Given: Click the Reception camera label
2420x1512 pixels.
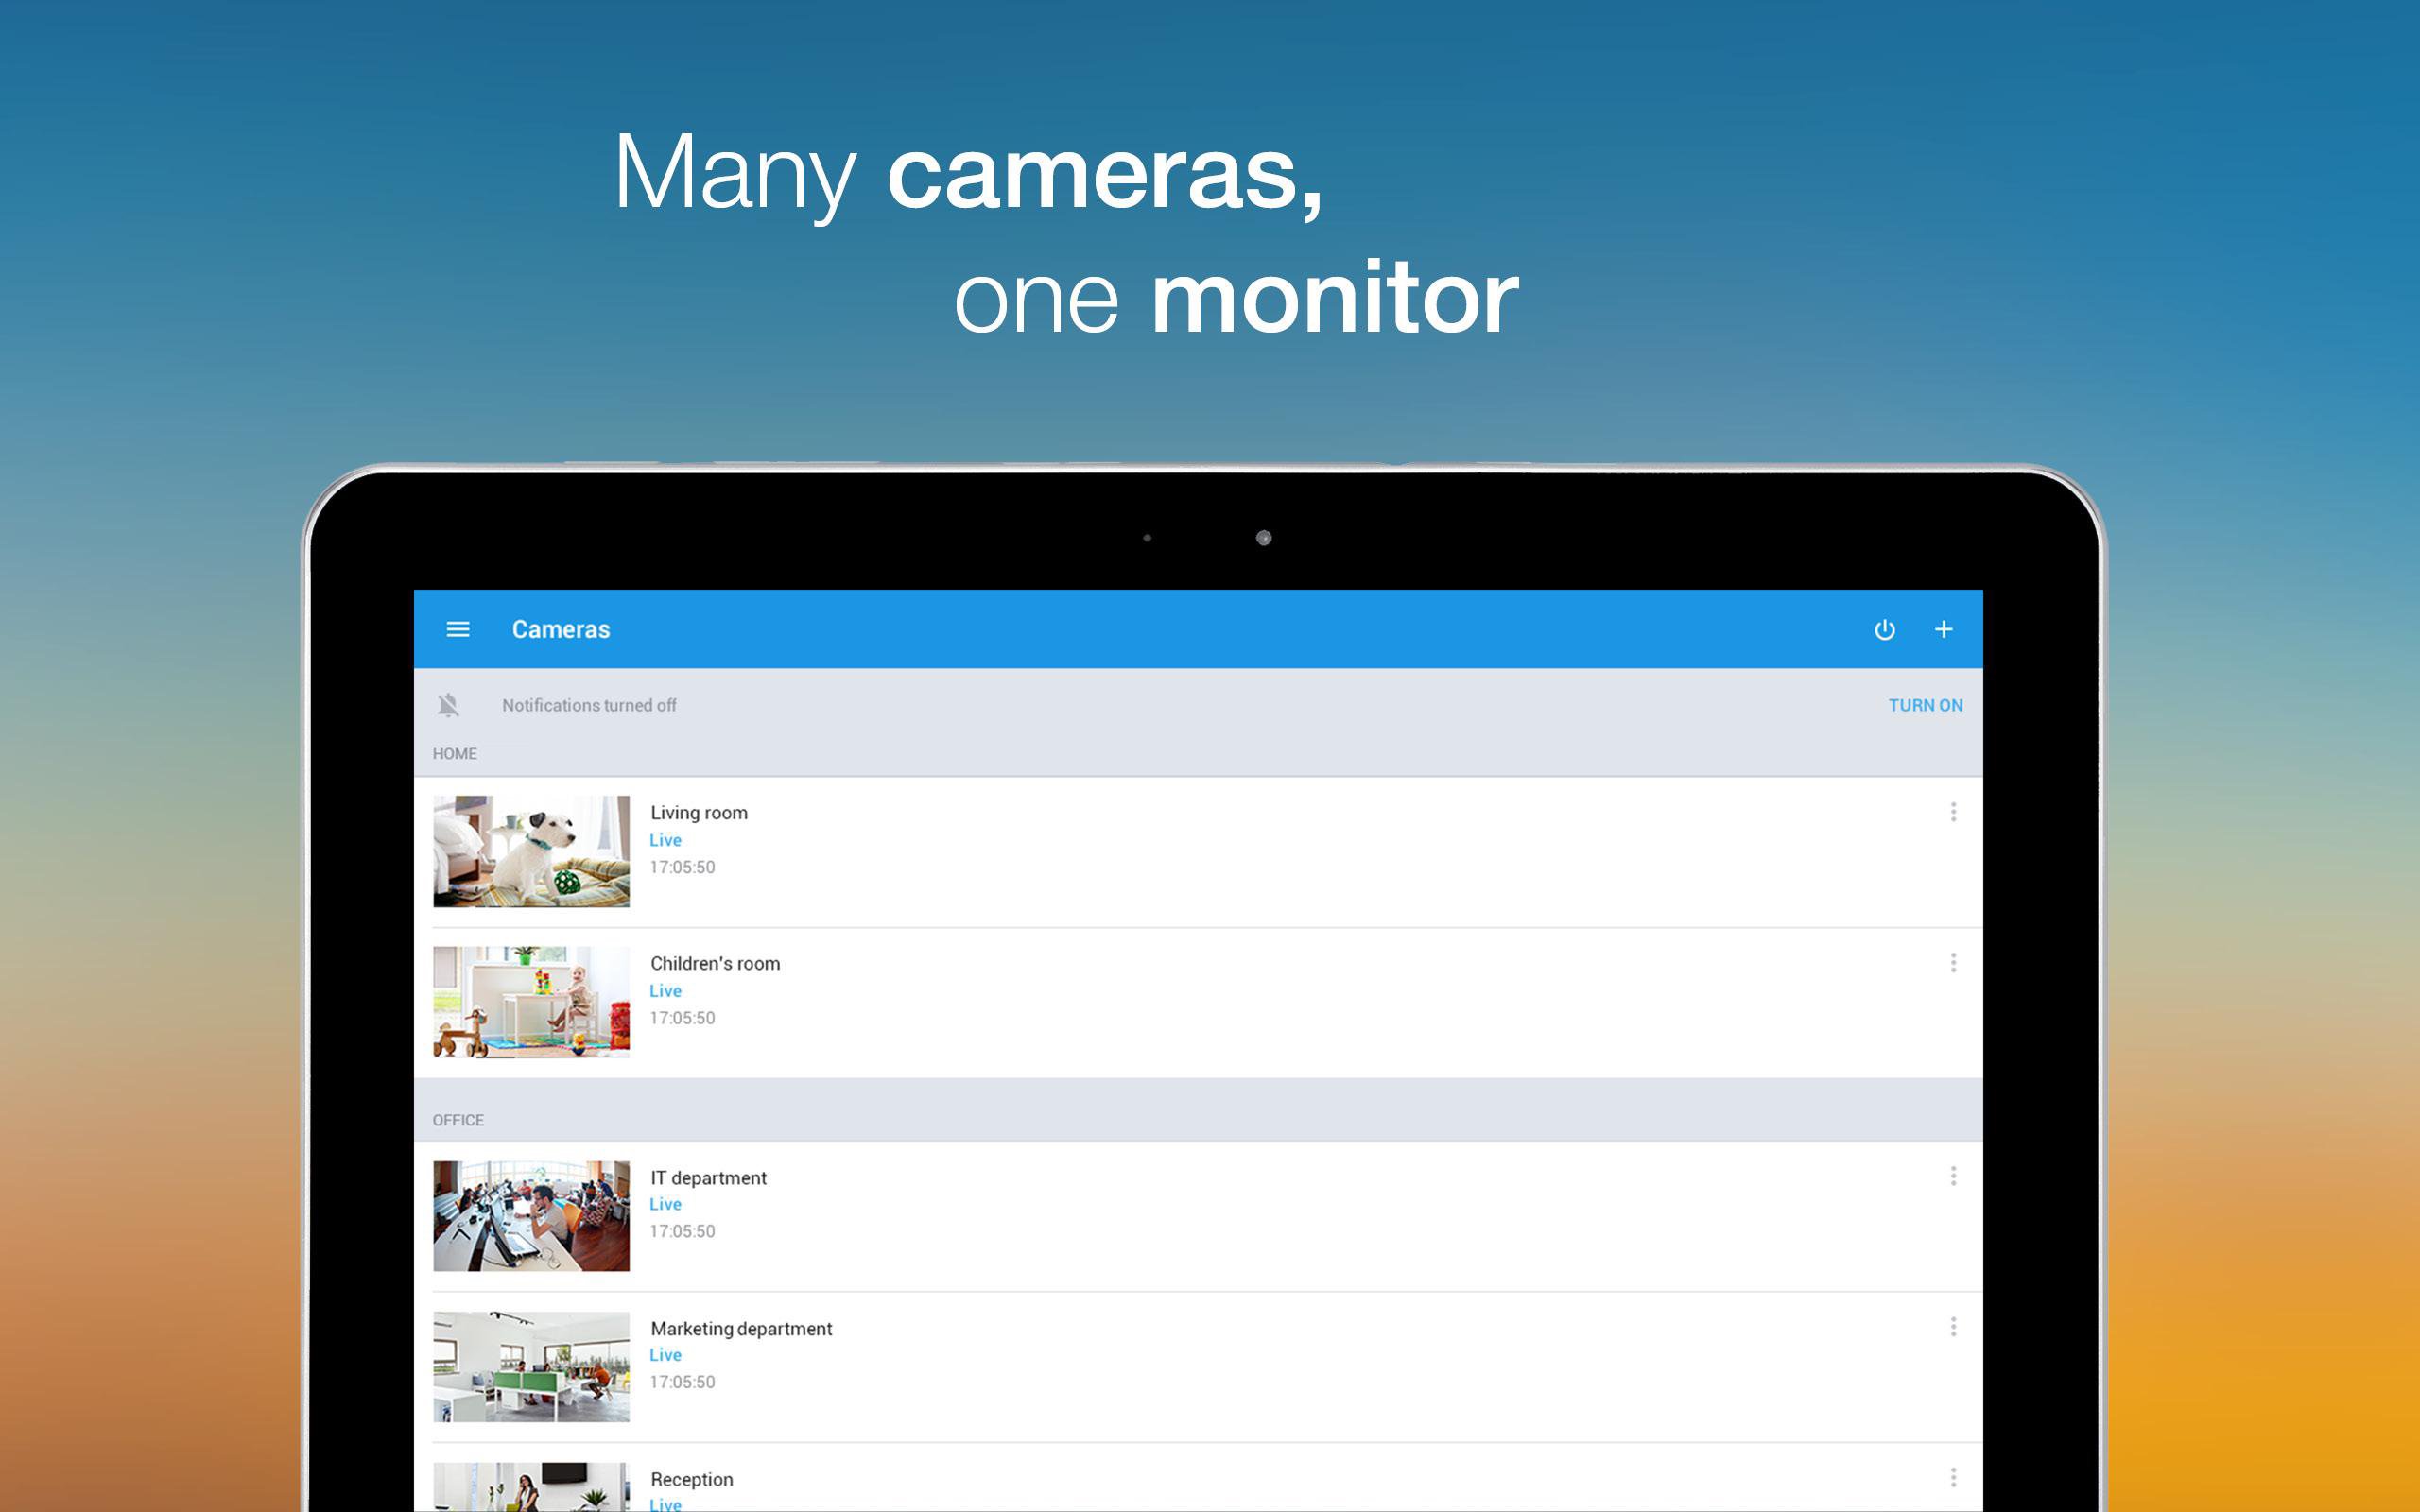Looking at the screenshot, I should coord(691,1479).
